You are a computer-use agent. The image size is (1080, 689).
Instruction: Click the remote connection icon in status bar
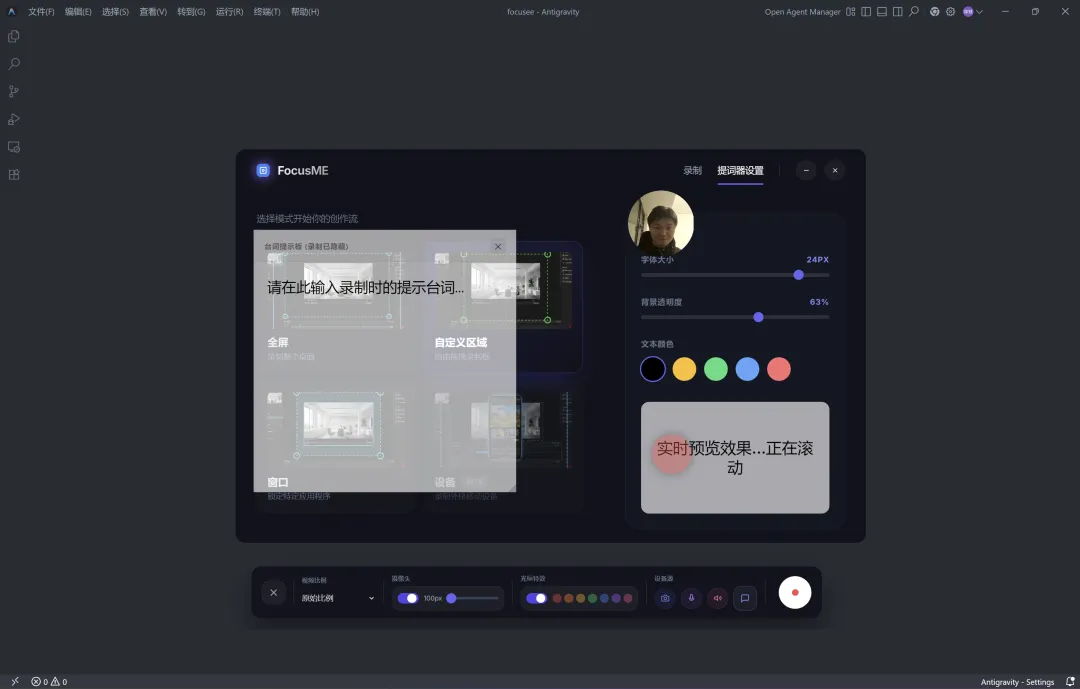coord(15,681)
